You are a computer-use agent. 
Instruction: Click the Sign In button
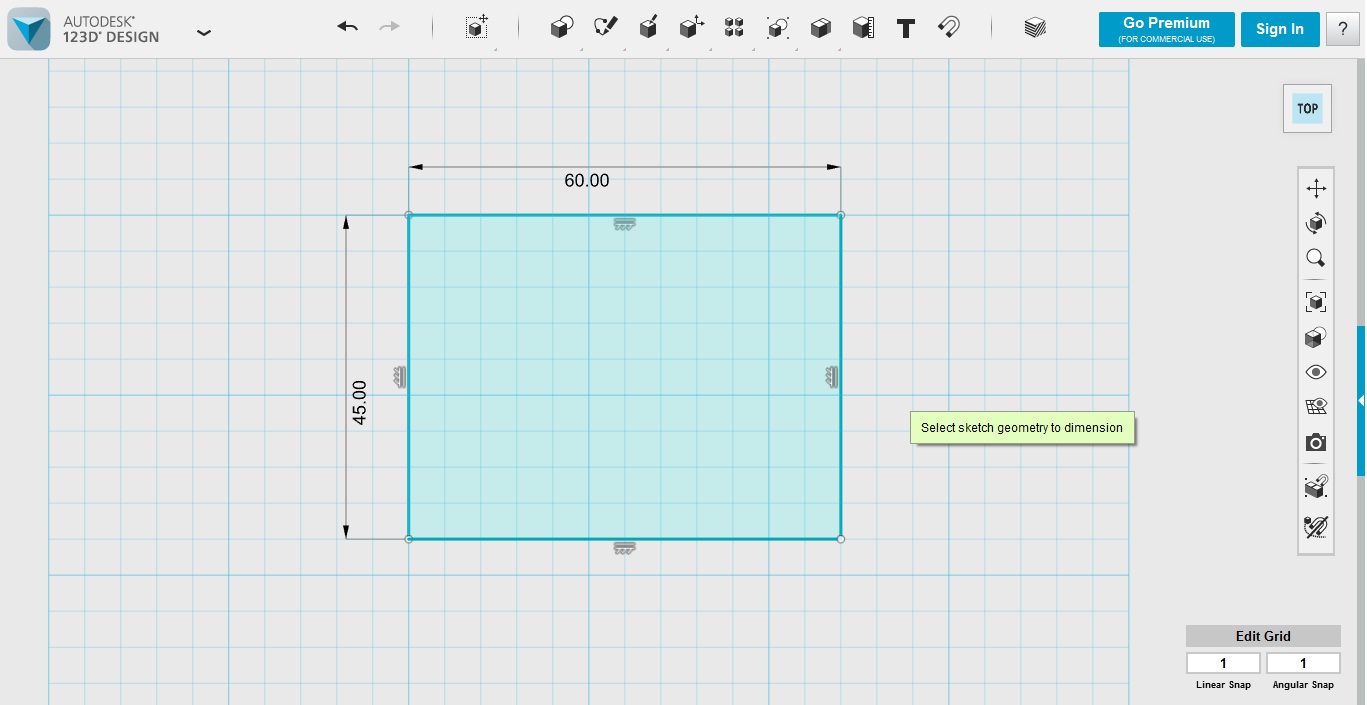[1280, 29]
